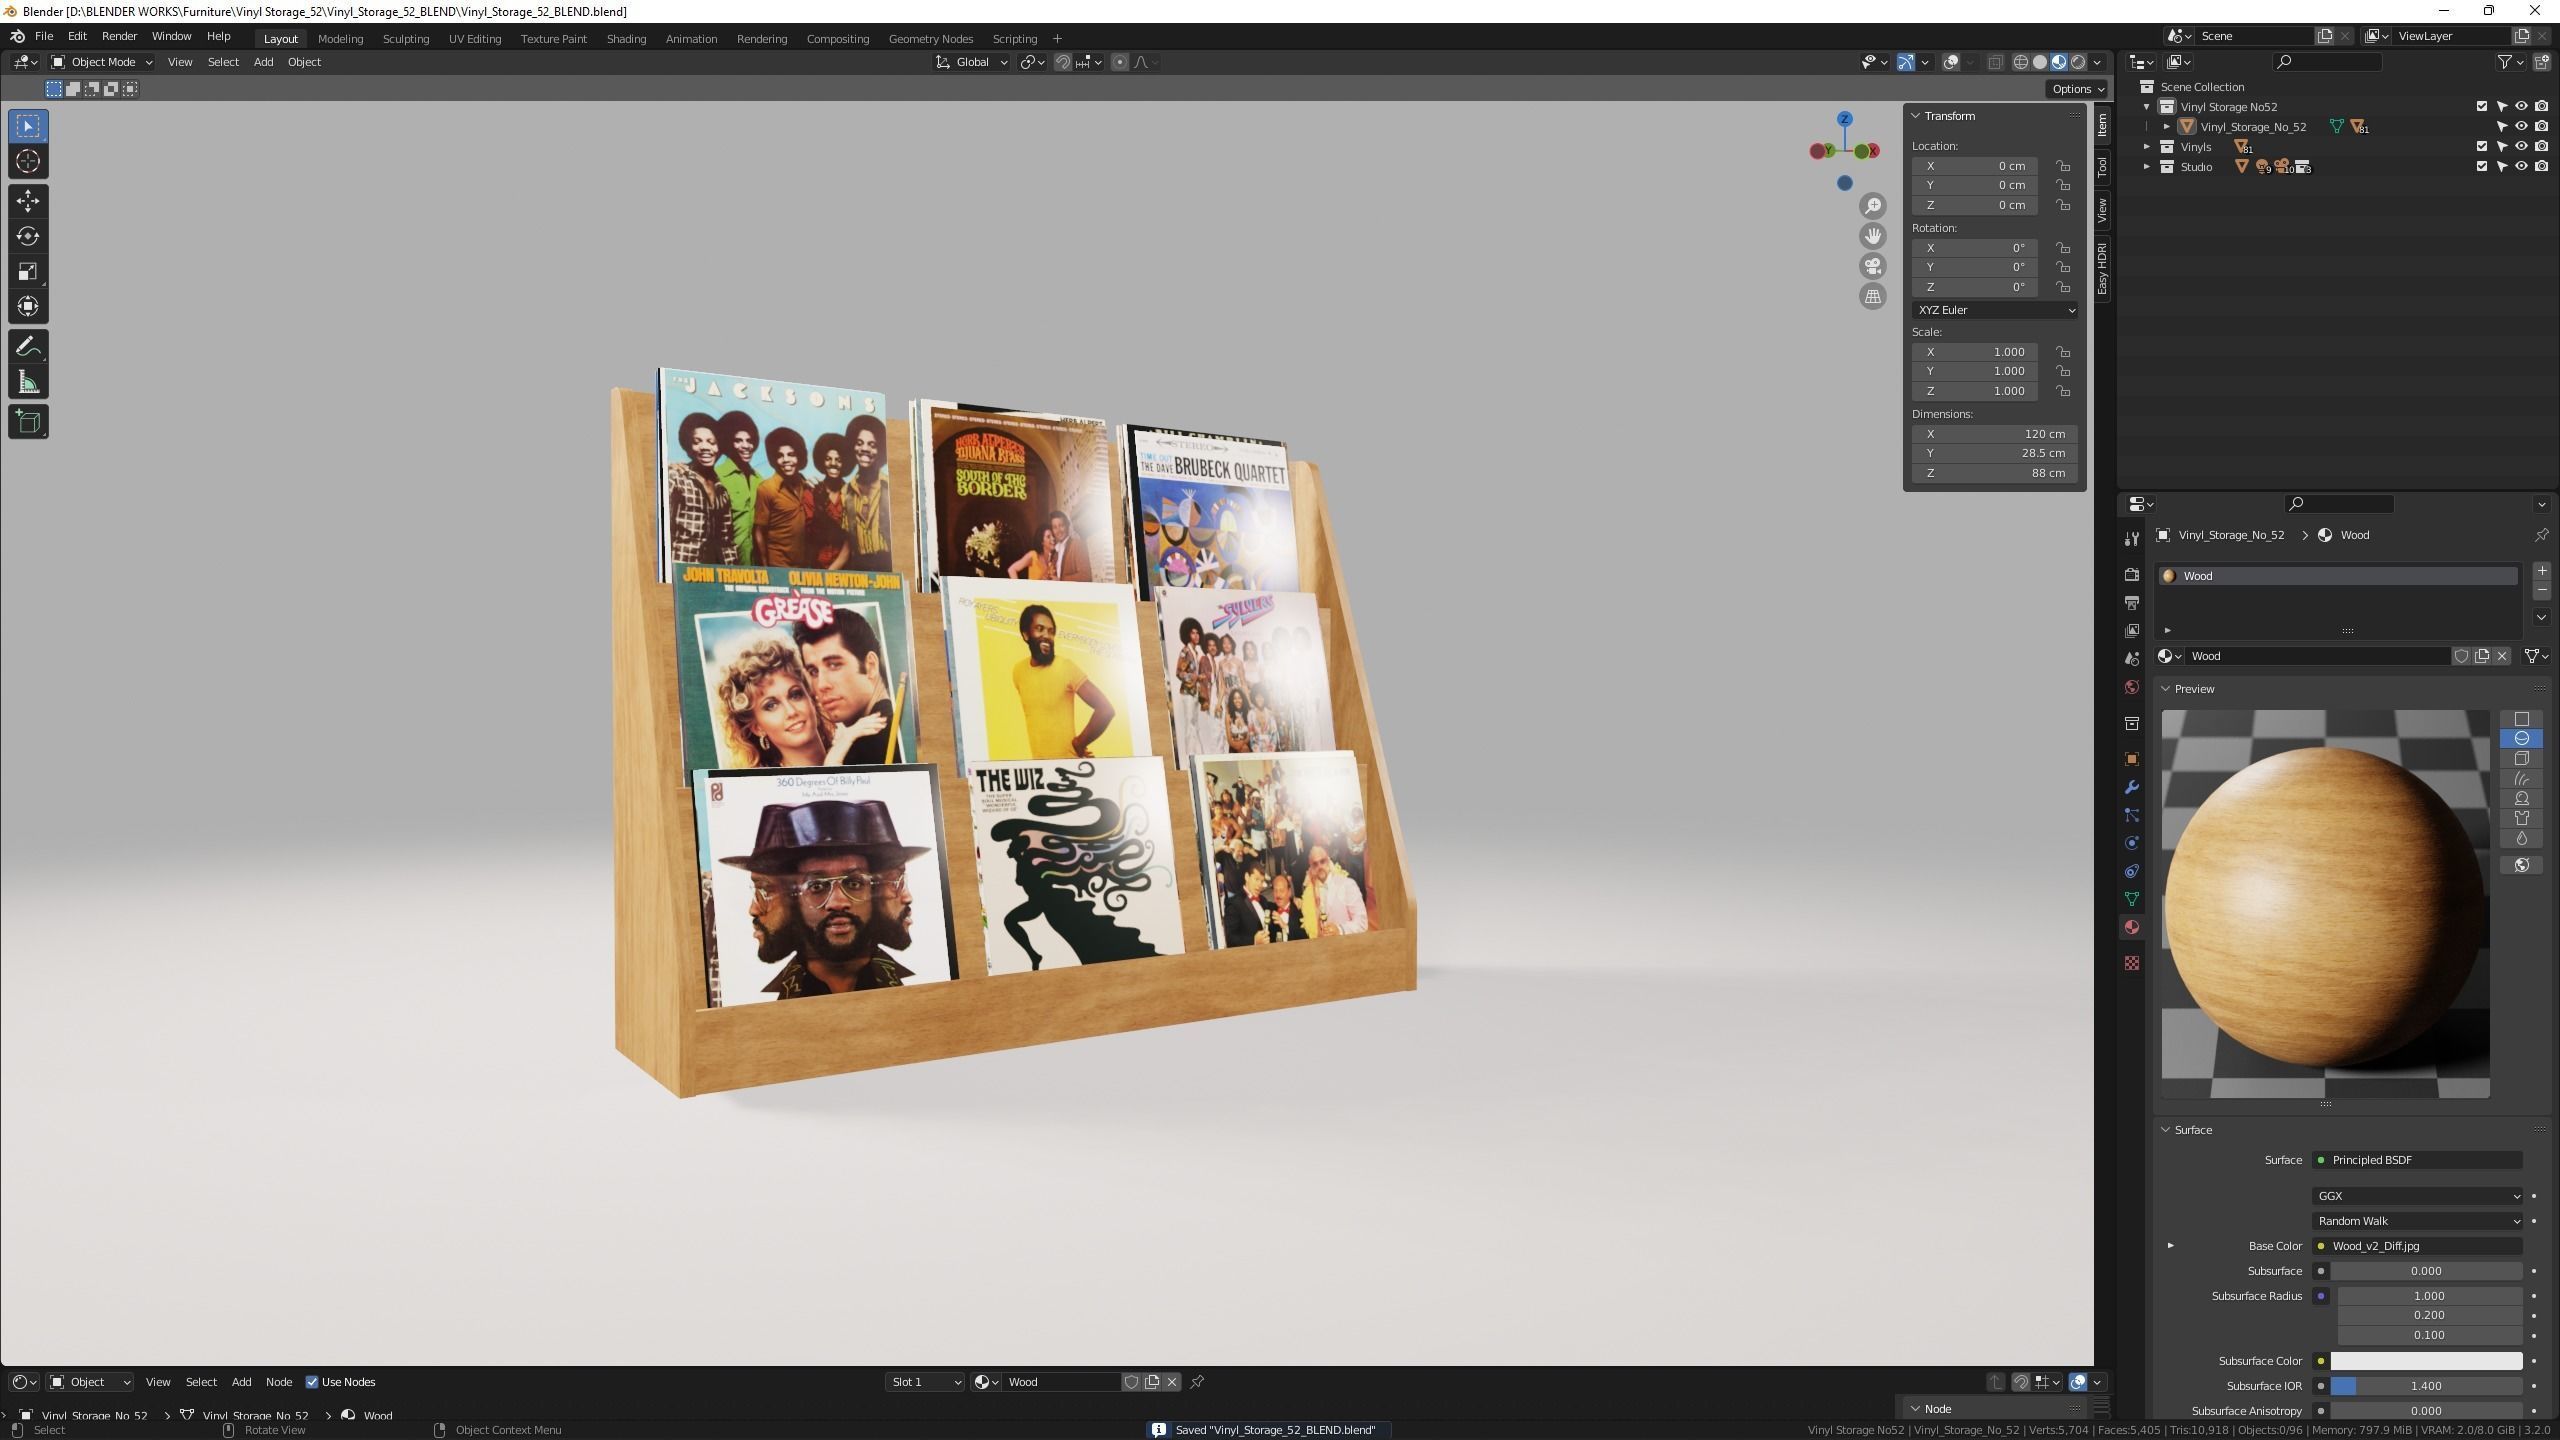Lock the Scale Z value
2560x1440 pixels.
pos(2062,391)
